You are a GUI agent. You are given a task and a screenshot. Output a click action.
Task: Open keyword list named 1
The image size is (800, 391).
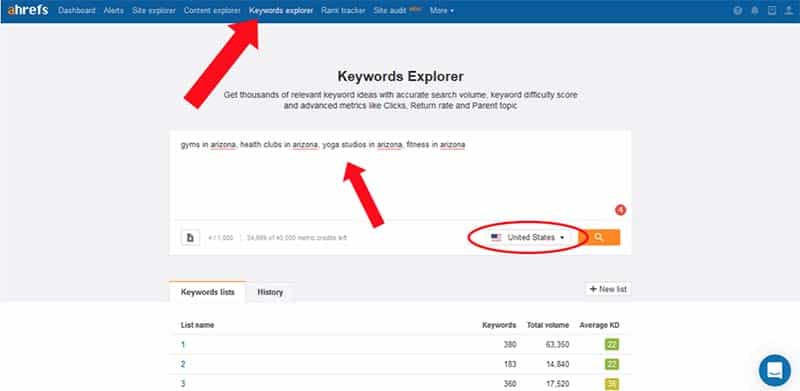183,345
